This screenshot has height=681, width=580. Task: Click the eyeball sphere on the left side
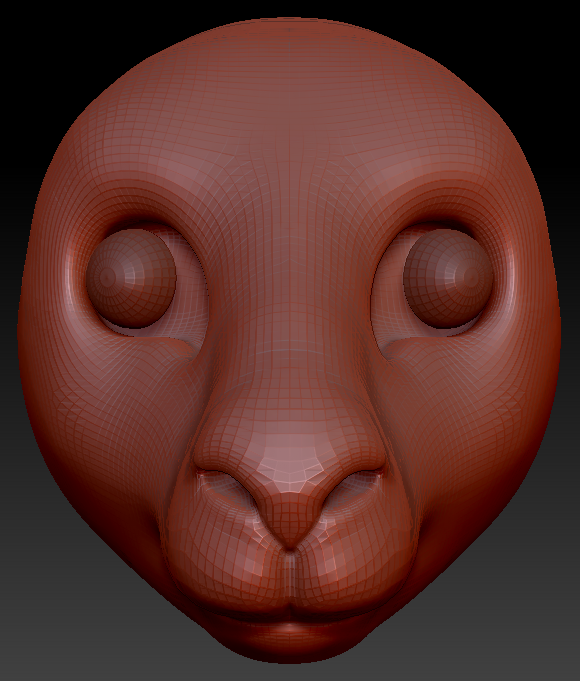click(x=131, y=278)
